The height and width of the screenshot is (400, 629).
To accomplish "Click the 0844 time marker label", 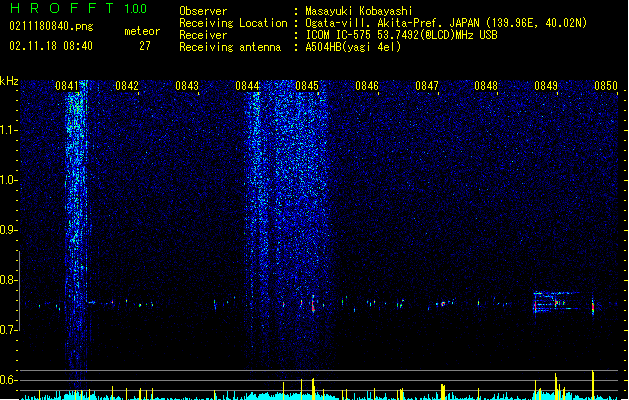I will point(247,86).
